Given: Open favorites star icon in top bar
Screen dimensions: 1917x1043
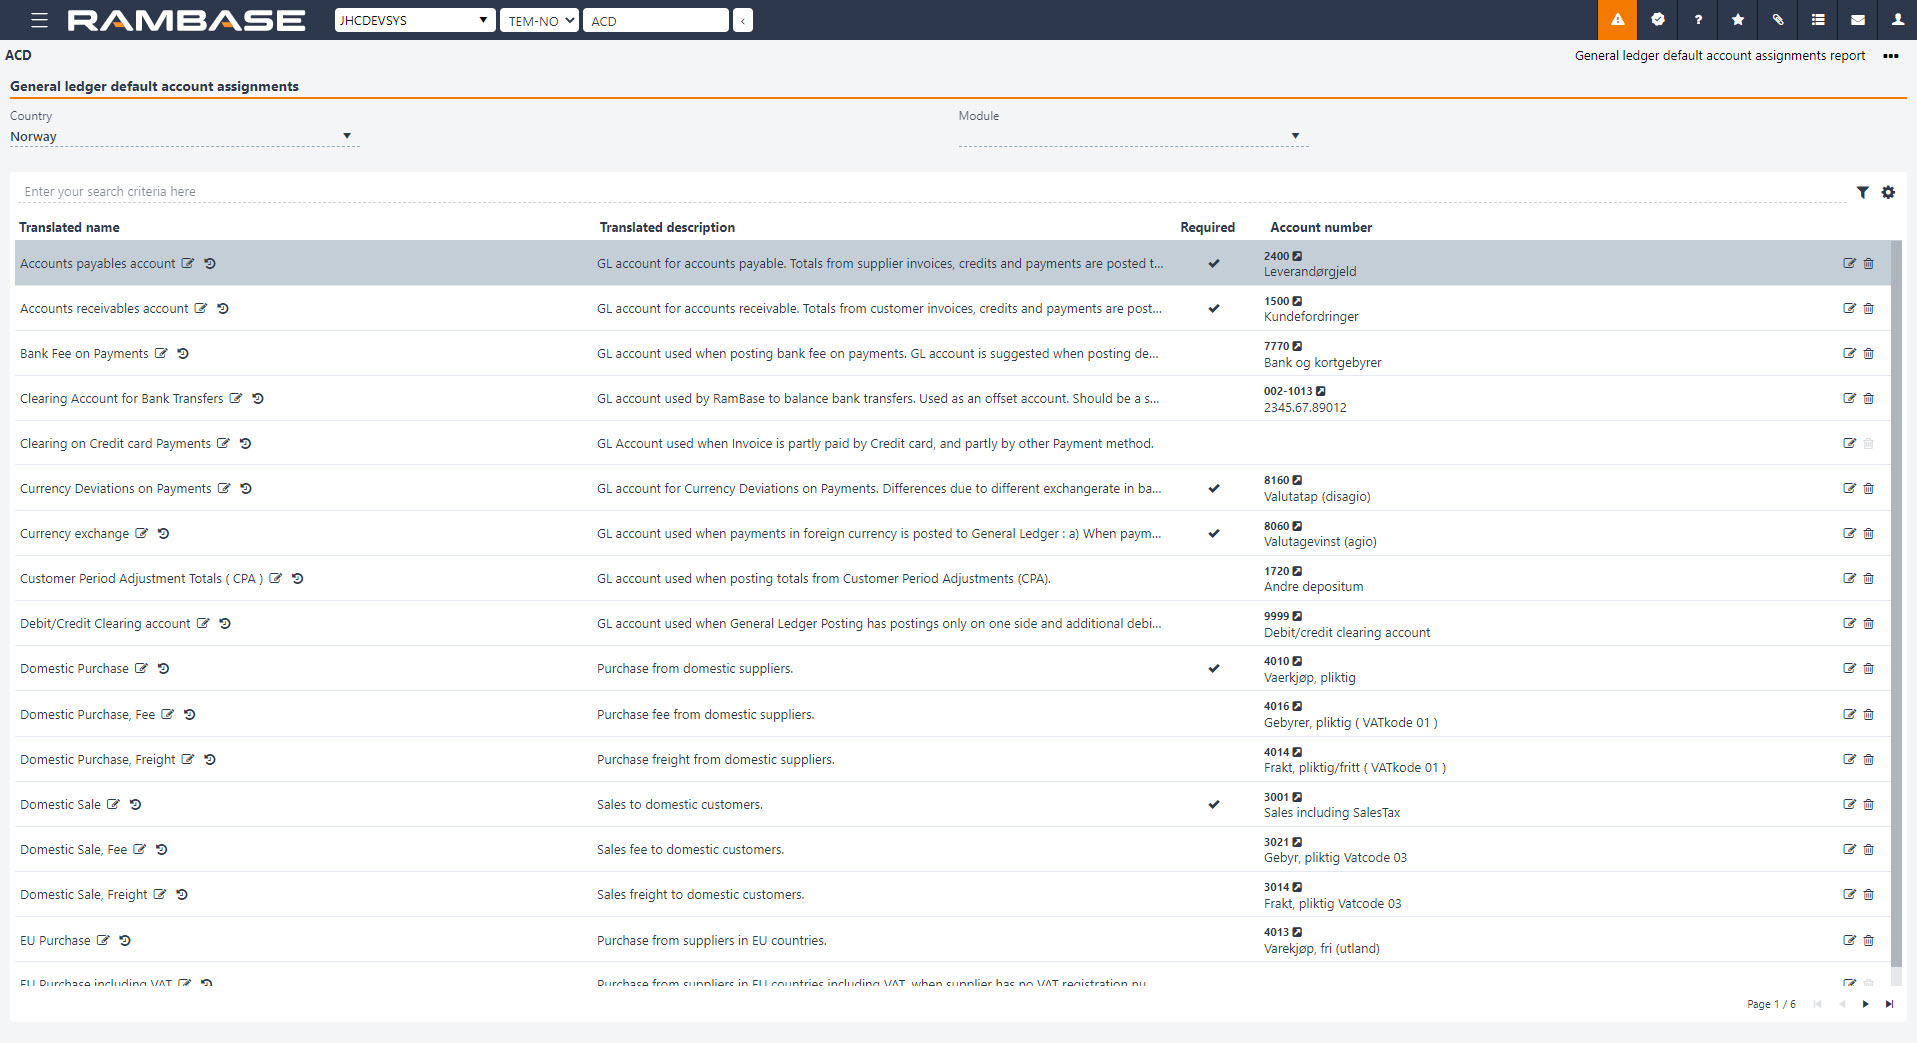Looking at the screenshot, I should coord(1737,20).
